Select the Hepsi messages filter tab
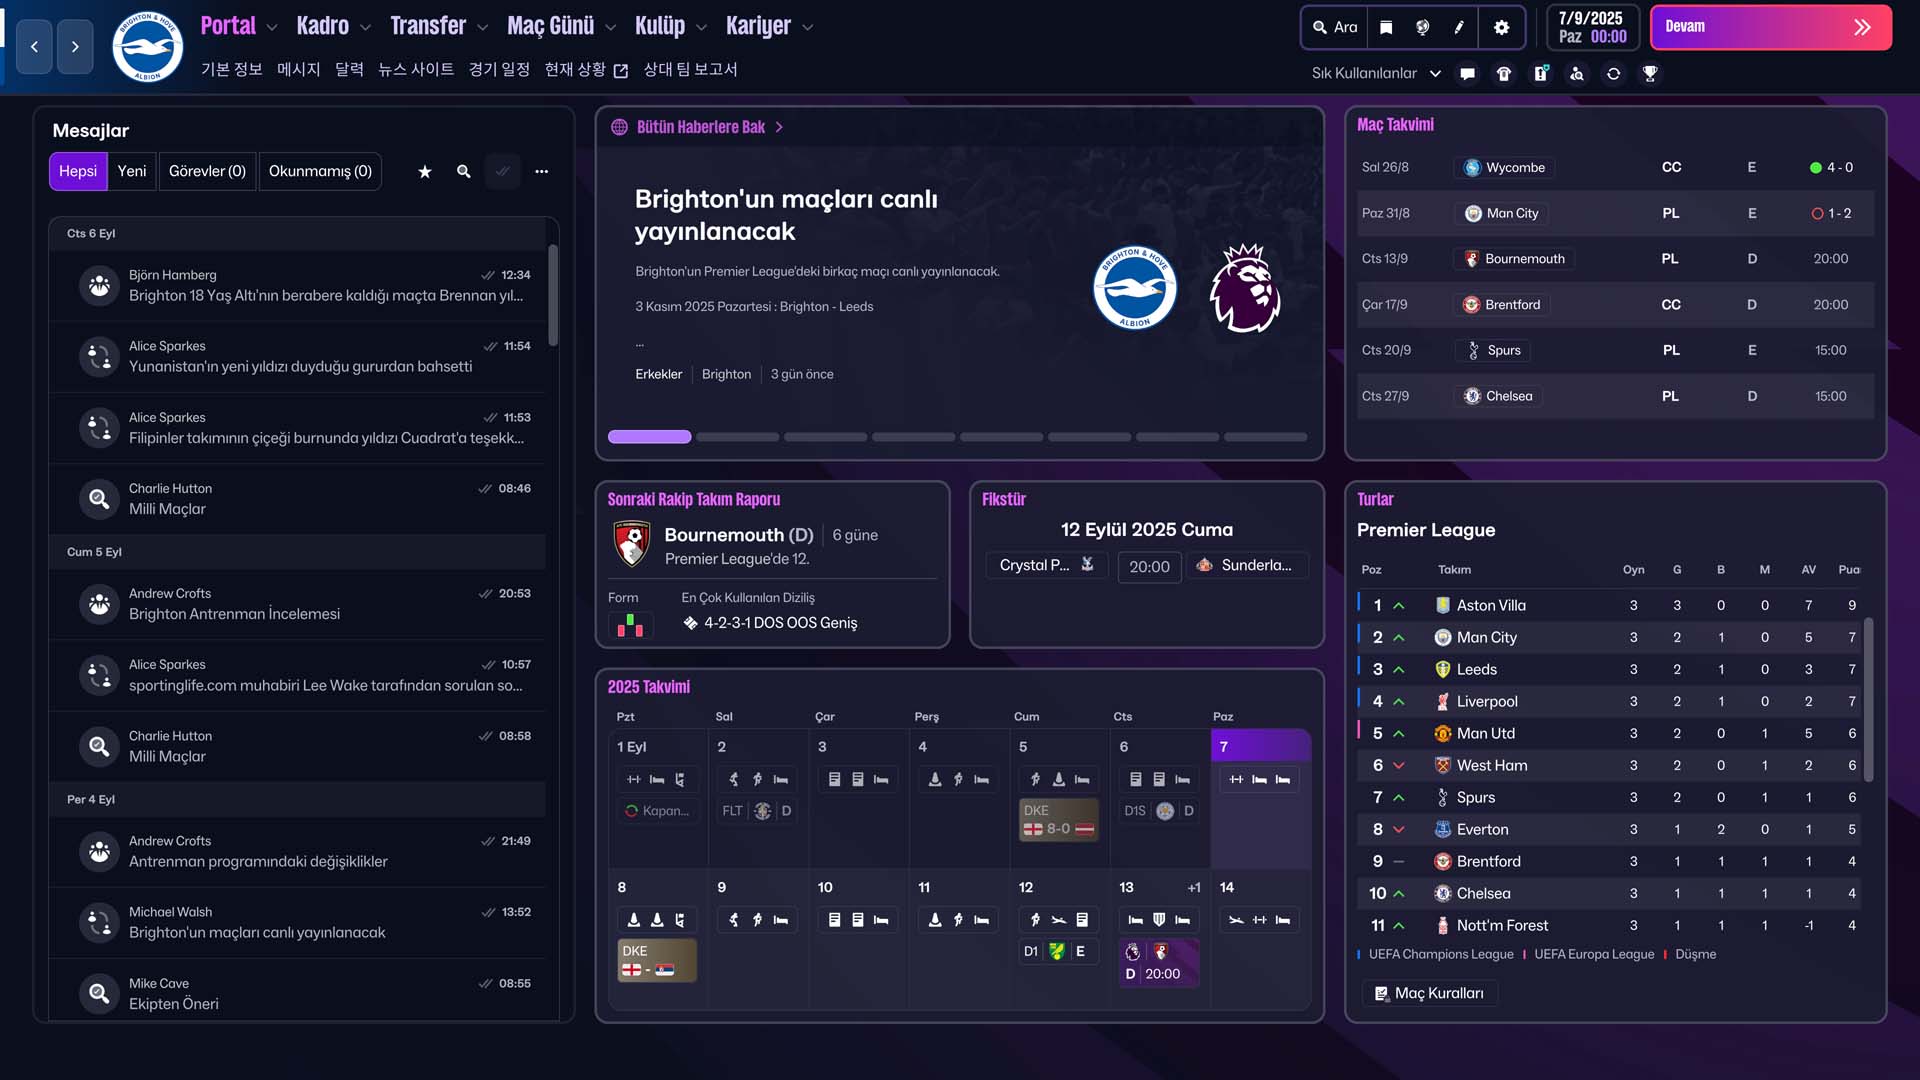This screenshot has height=1080, width=1920. tap(78, 171)
